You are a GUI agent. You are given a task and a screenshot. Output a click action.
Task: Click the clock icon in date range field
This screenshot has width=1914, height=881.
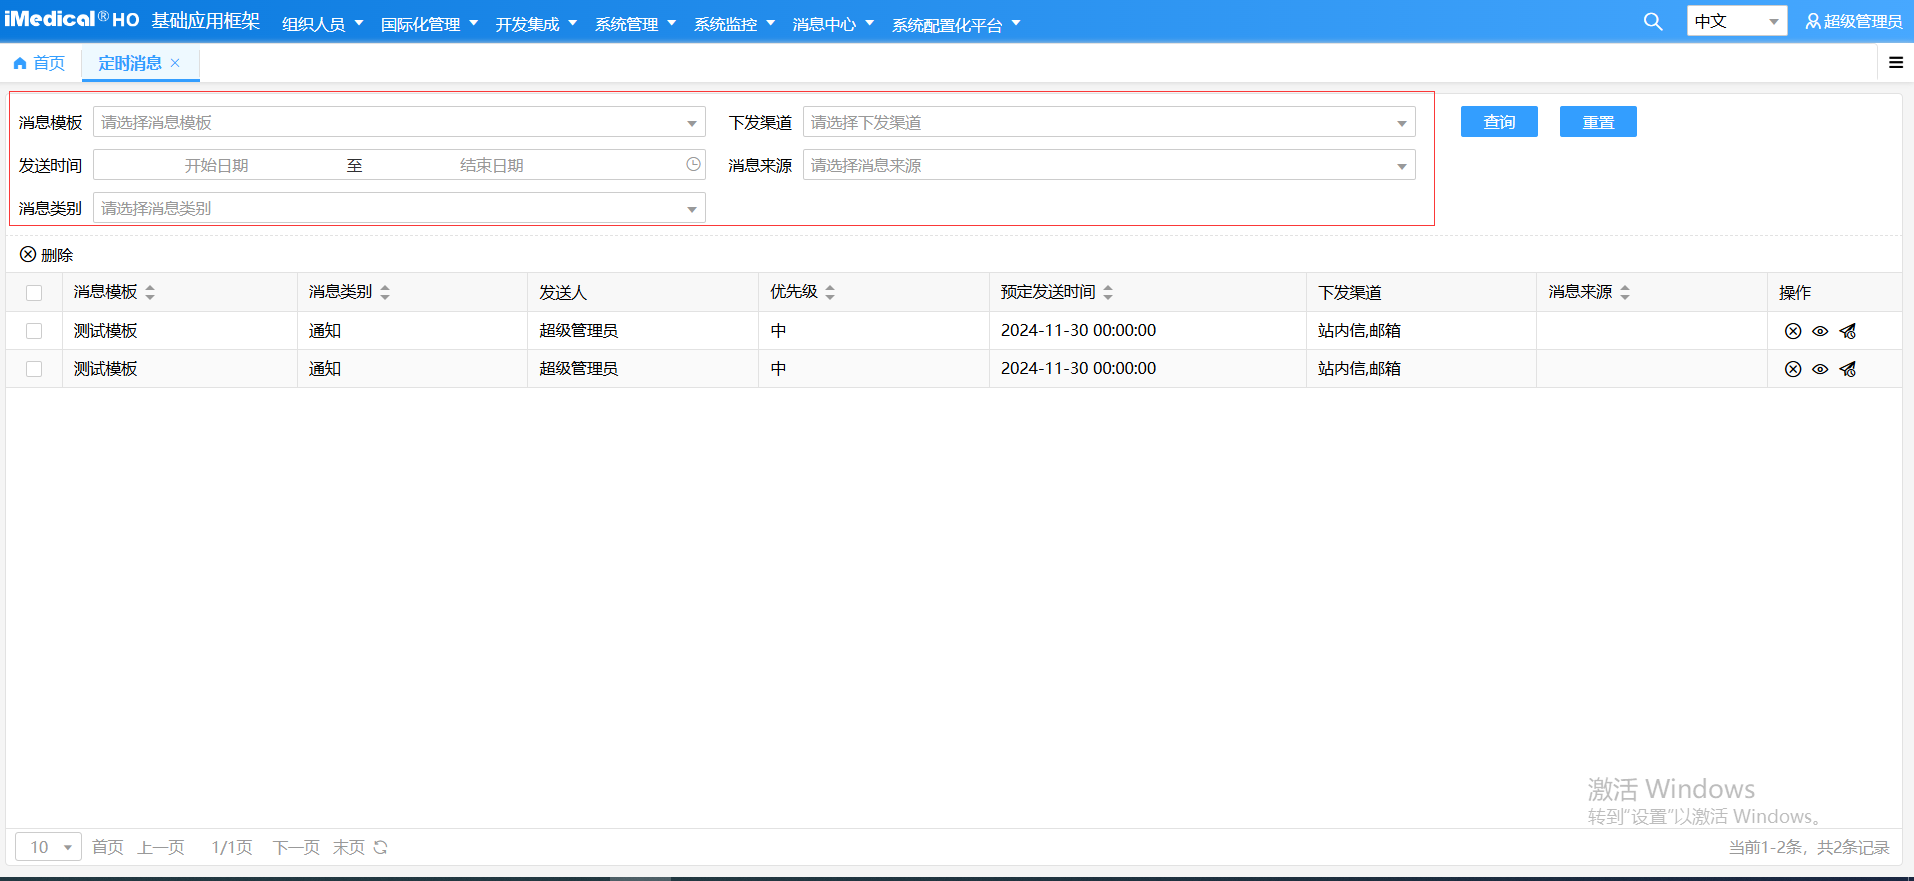click(693, 165)
